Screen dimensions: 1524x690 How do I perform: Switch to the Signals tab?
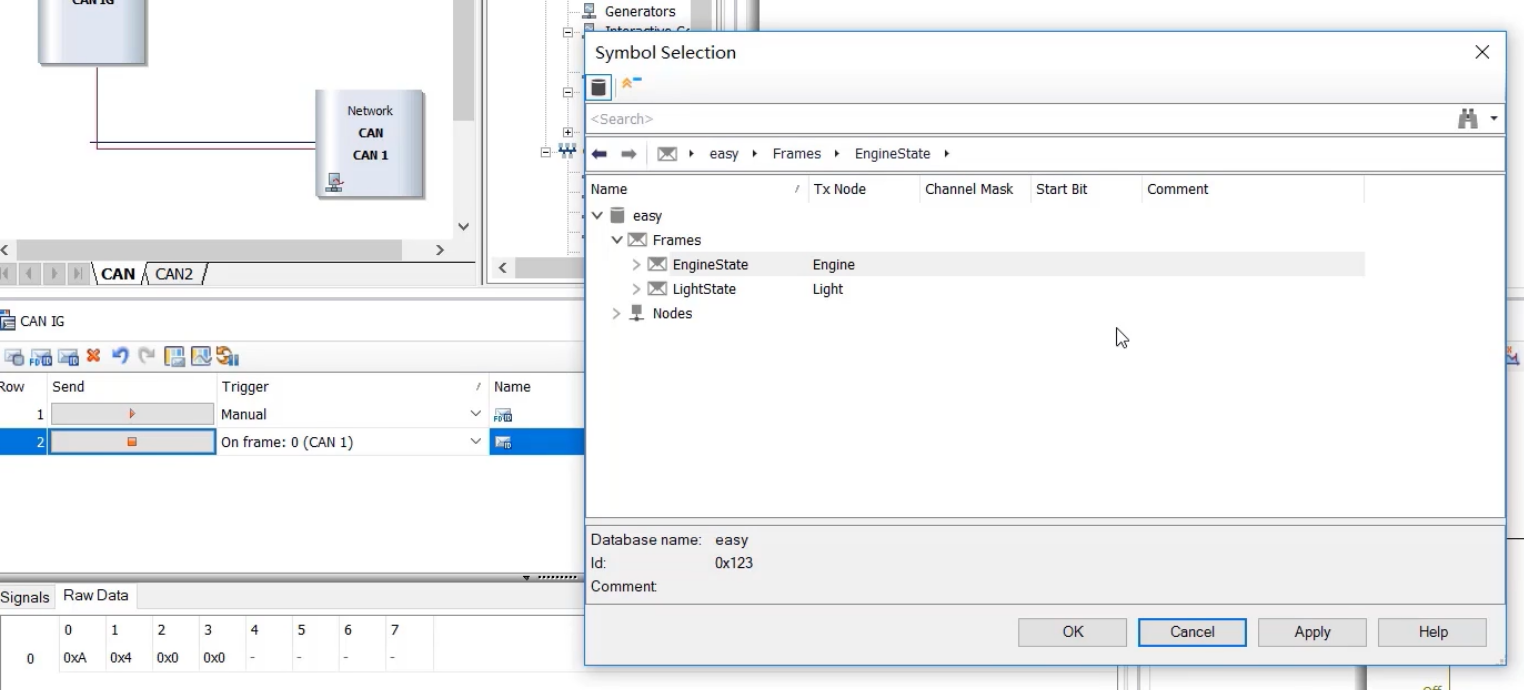click(x=25, y=597)
